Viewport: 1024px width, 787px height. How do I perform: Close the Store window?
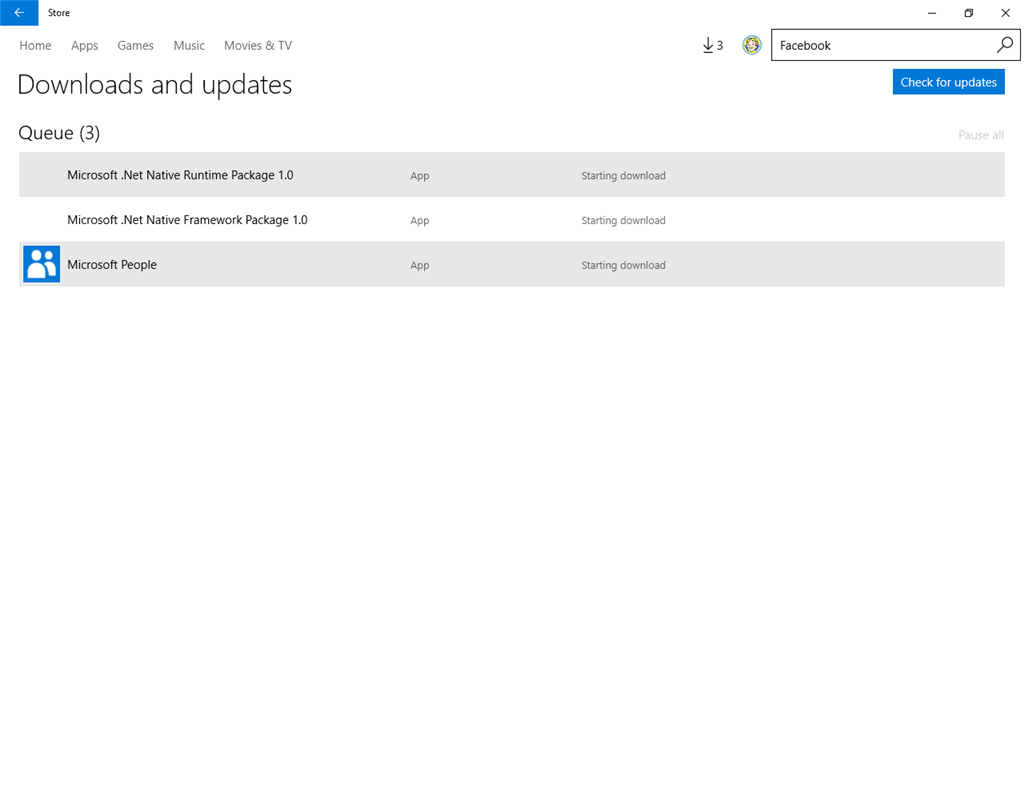click(x=1006, y=13)
